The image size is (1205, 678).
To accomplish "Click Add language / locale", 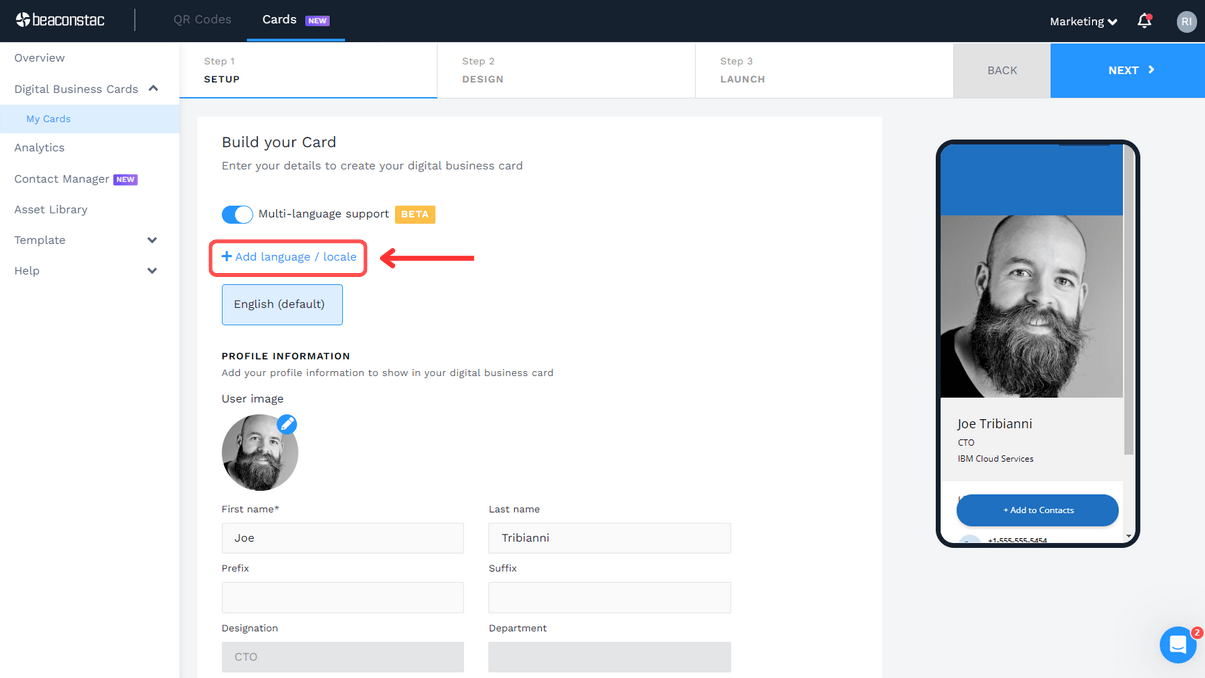I will coord(287,257).
